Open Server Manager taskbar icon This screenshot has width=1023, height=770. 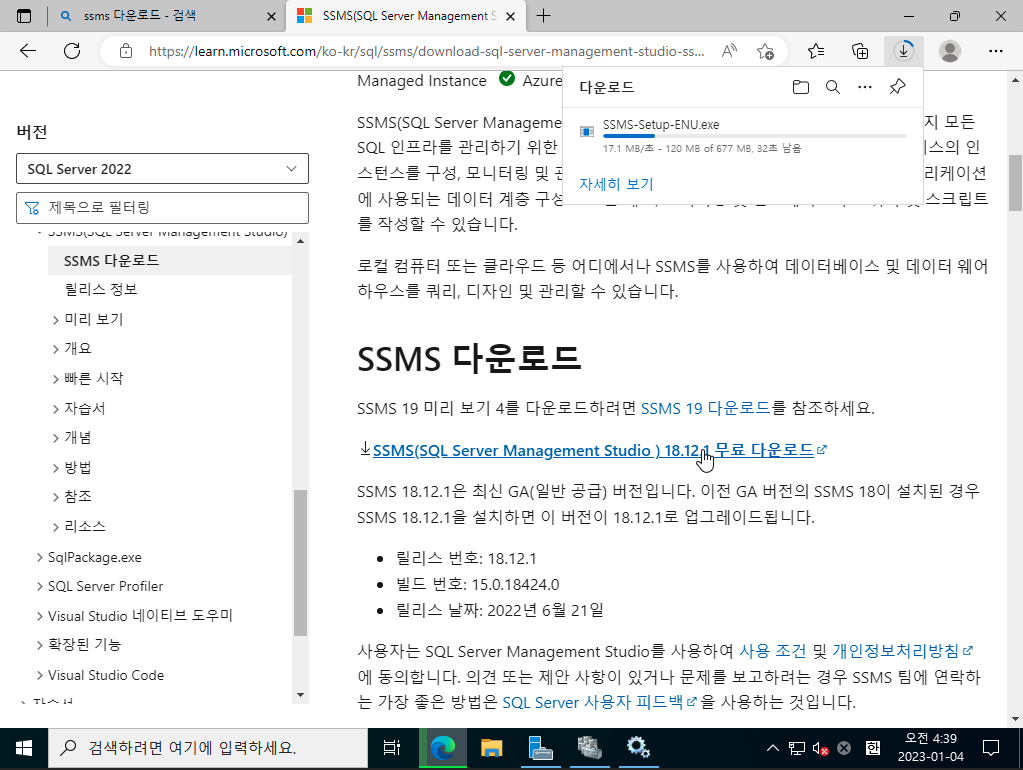pos(540,748)
